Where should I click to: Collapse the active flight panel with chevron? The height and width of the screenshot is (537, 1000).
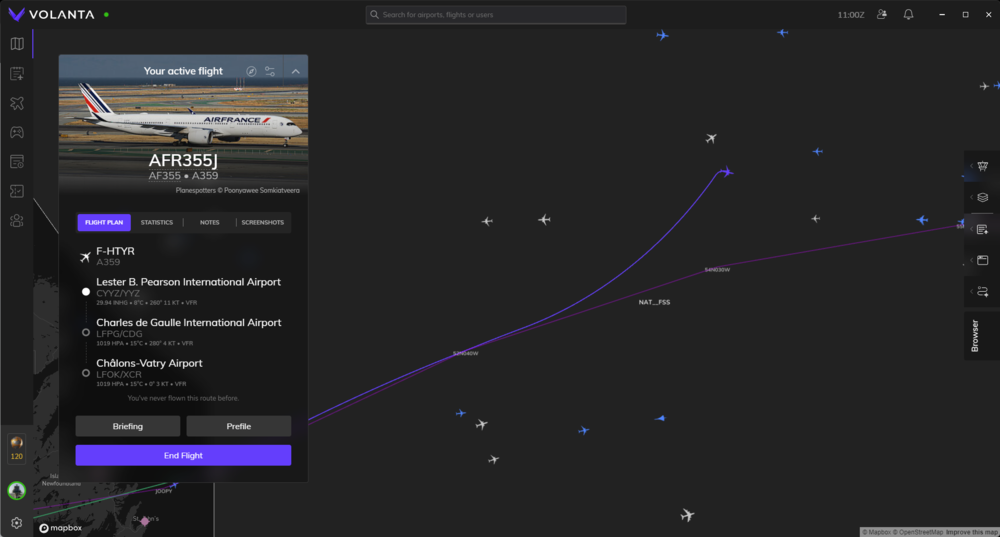pyautogui.click(x=296, y=71)
